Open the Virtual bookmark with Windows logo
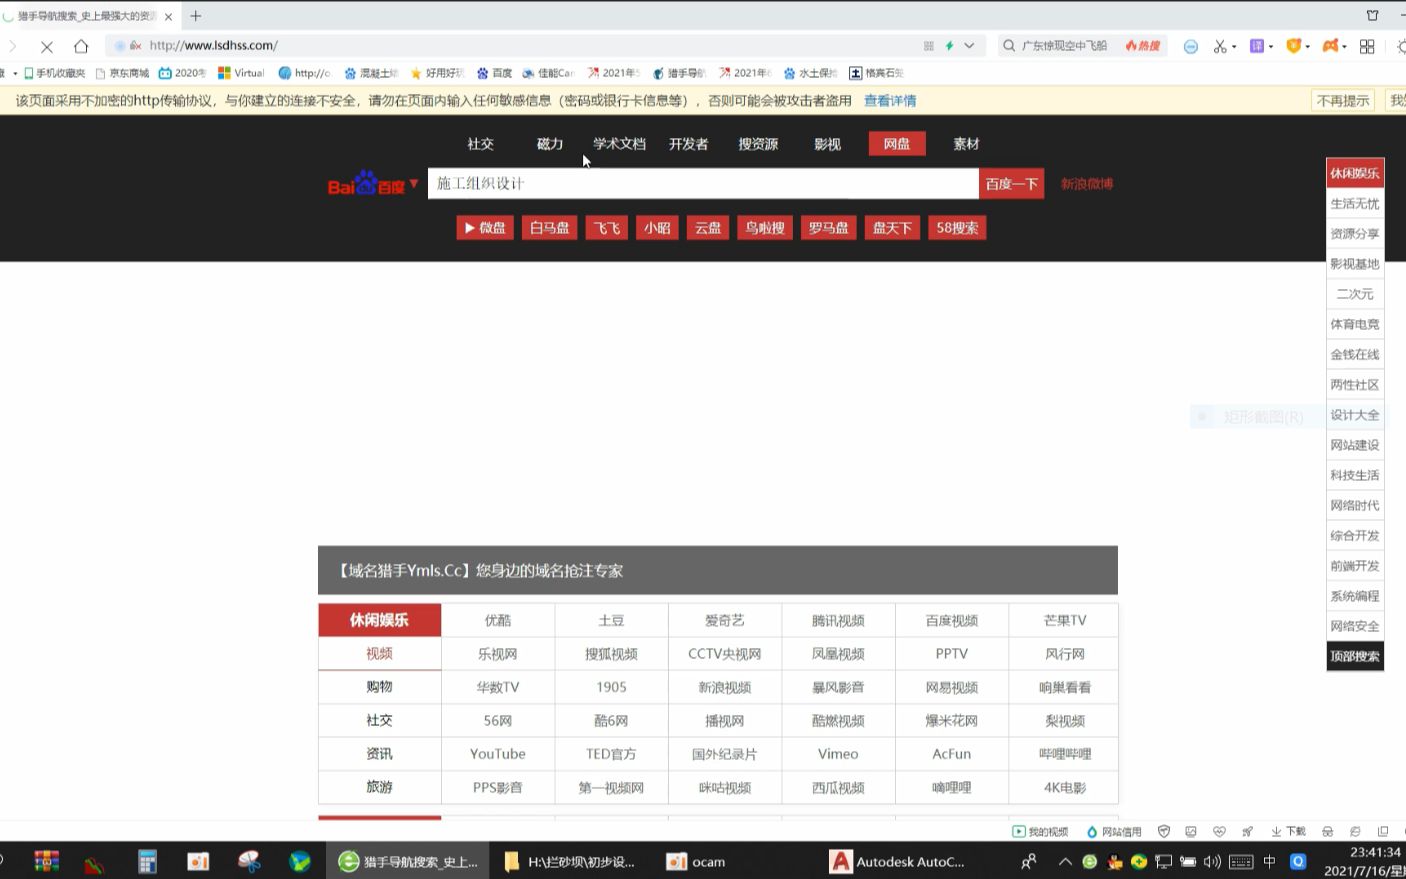The height and width of the screenshot is (879, 1406). (x=241, y=73)
